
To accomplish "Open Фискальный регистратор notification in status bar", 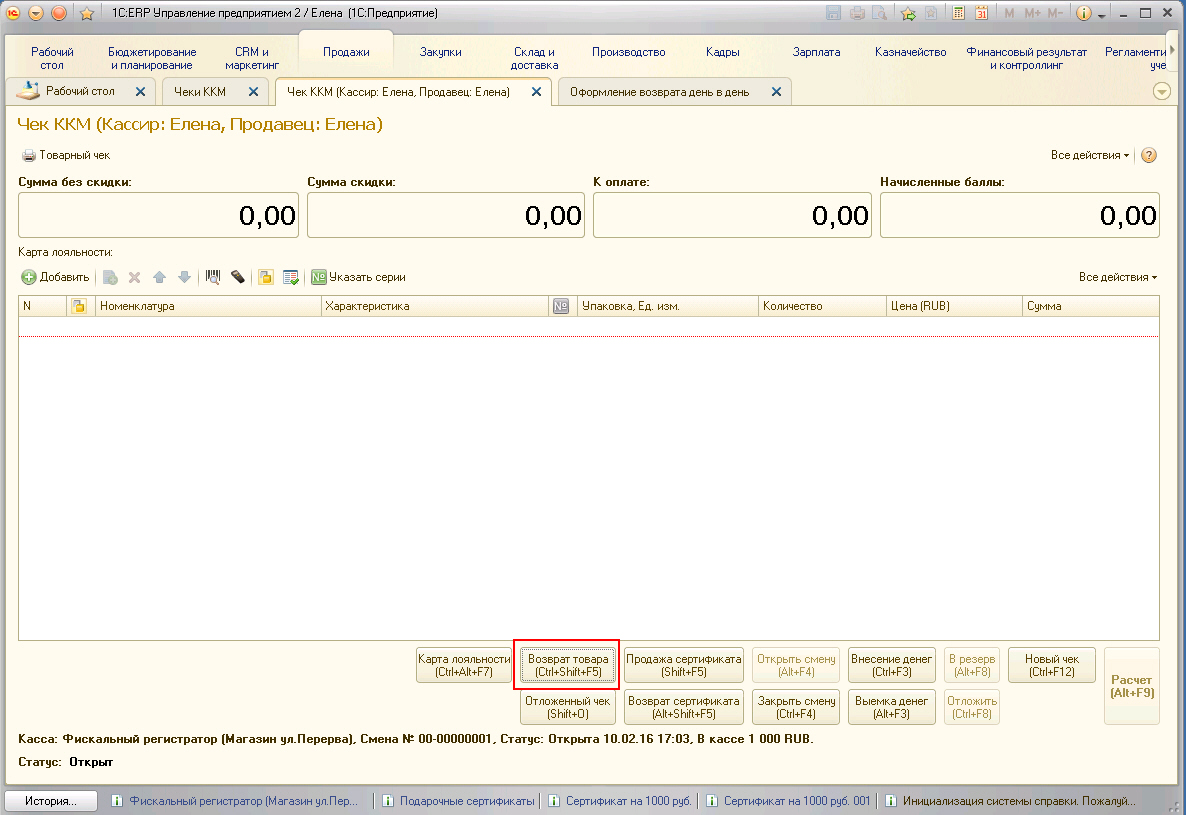I will (234, 801).
